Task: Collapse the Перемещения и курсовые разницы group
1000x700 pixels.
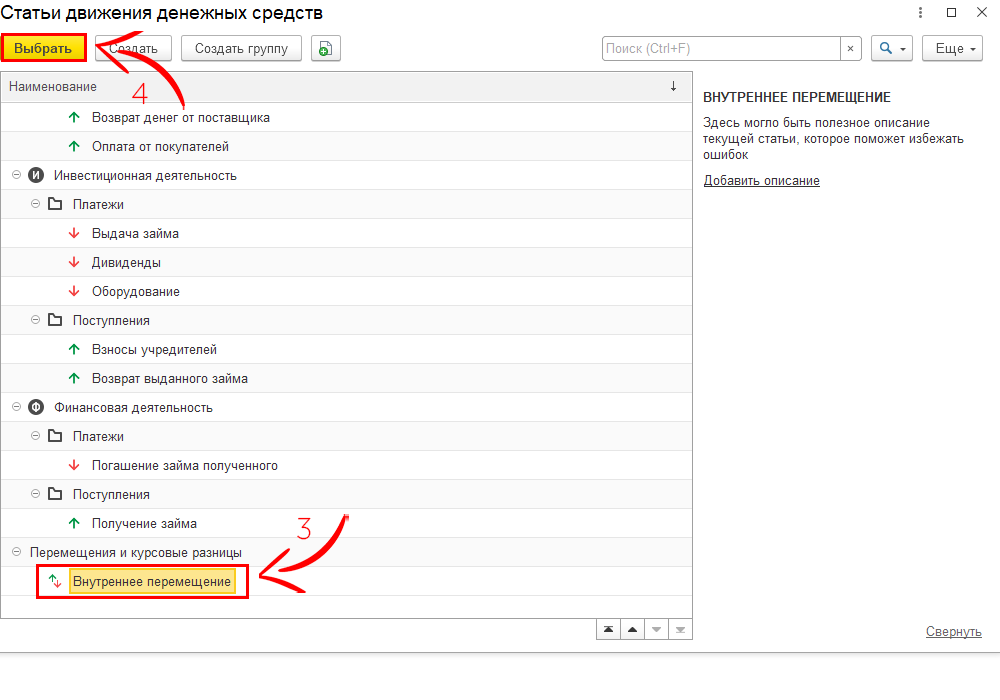Action: tap(17, 553)
